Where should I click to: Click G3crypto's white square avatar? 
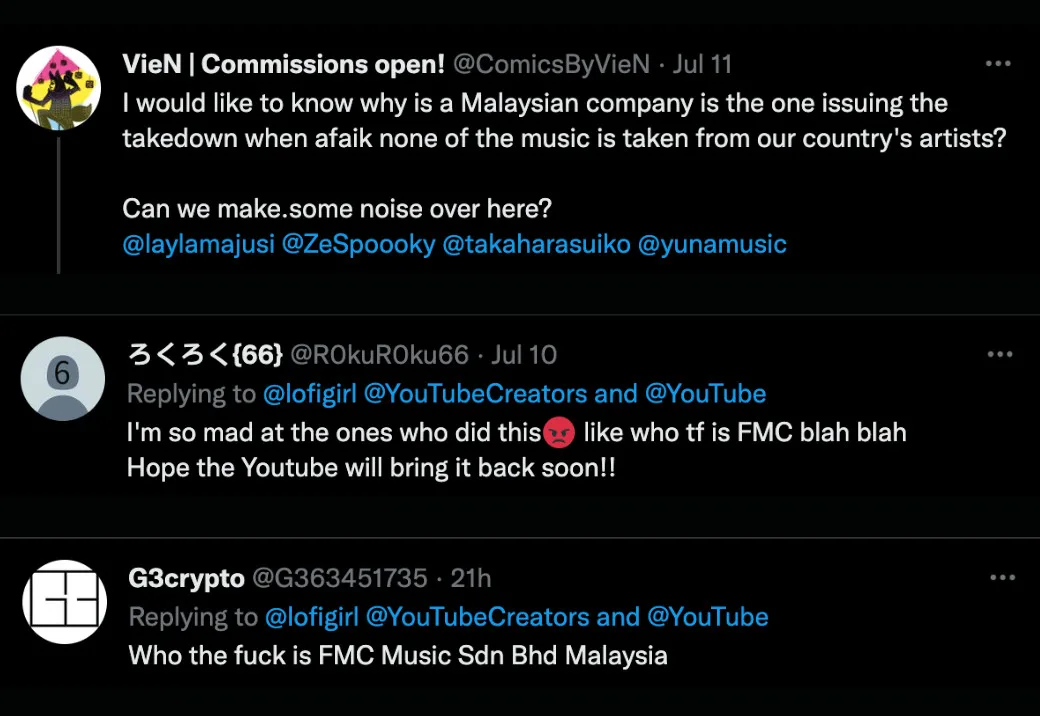point(64,601)
